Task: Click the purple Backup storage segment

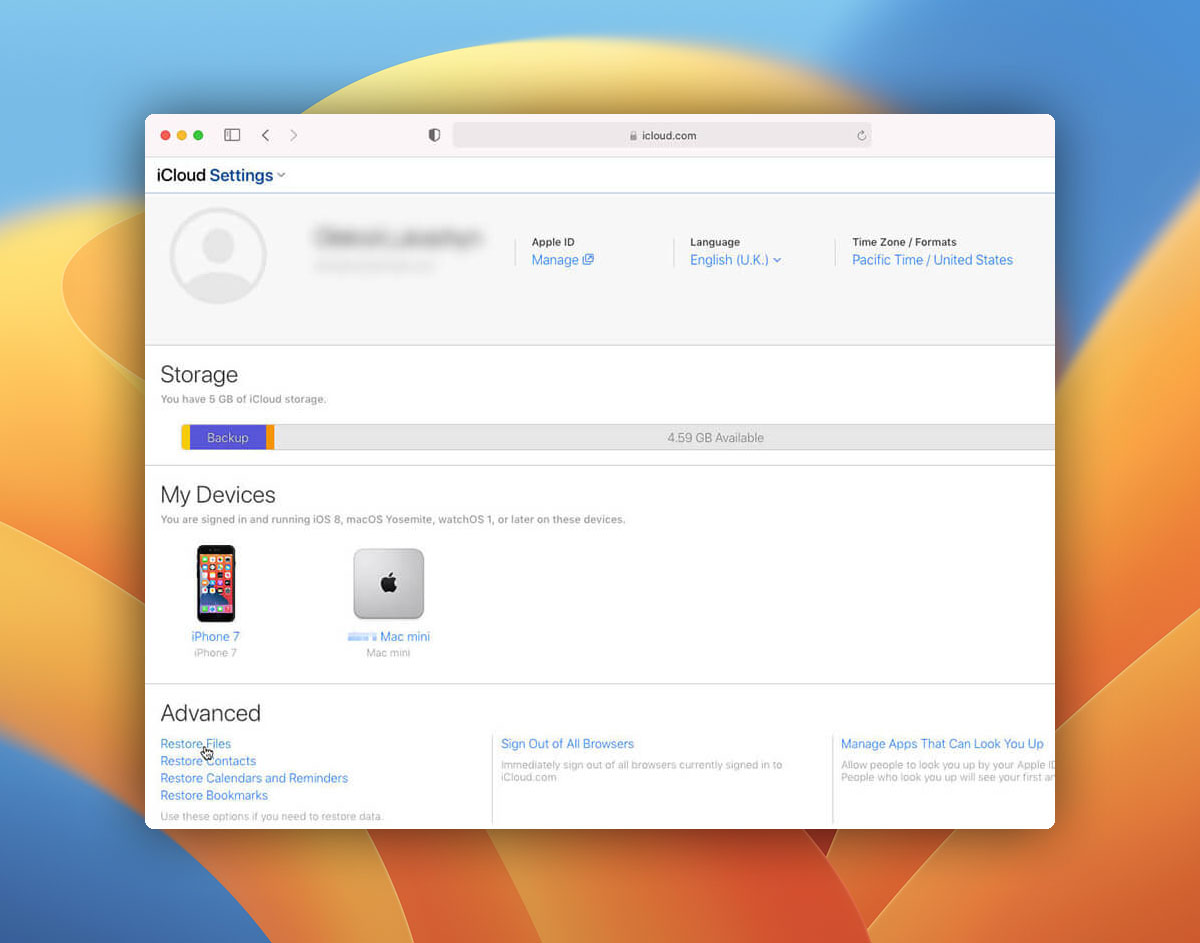Action: (228, 437)
